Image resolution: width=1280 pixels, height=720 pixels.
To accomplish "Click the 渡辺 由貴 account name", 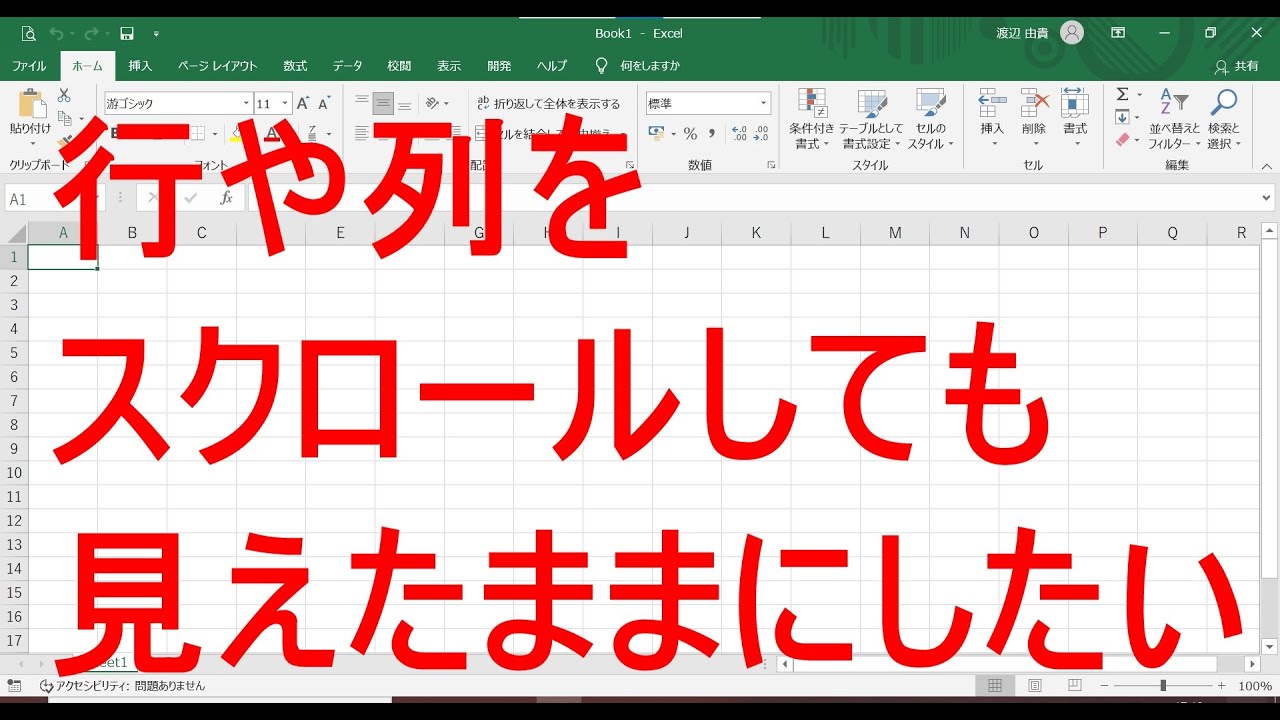I will pyautogui.click(x=1022, y=33).
